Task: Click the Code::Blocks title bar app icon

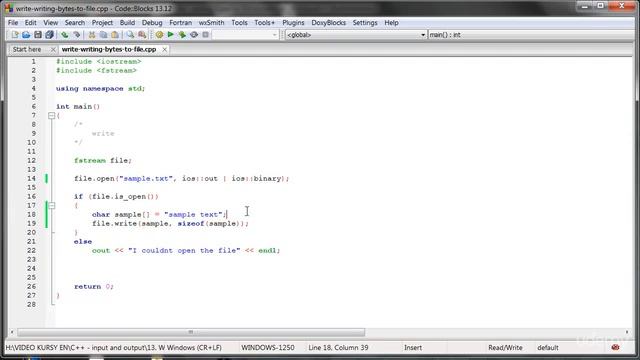Action: (x=9, y=8)
